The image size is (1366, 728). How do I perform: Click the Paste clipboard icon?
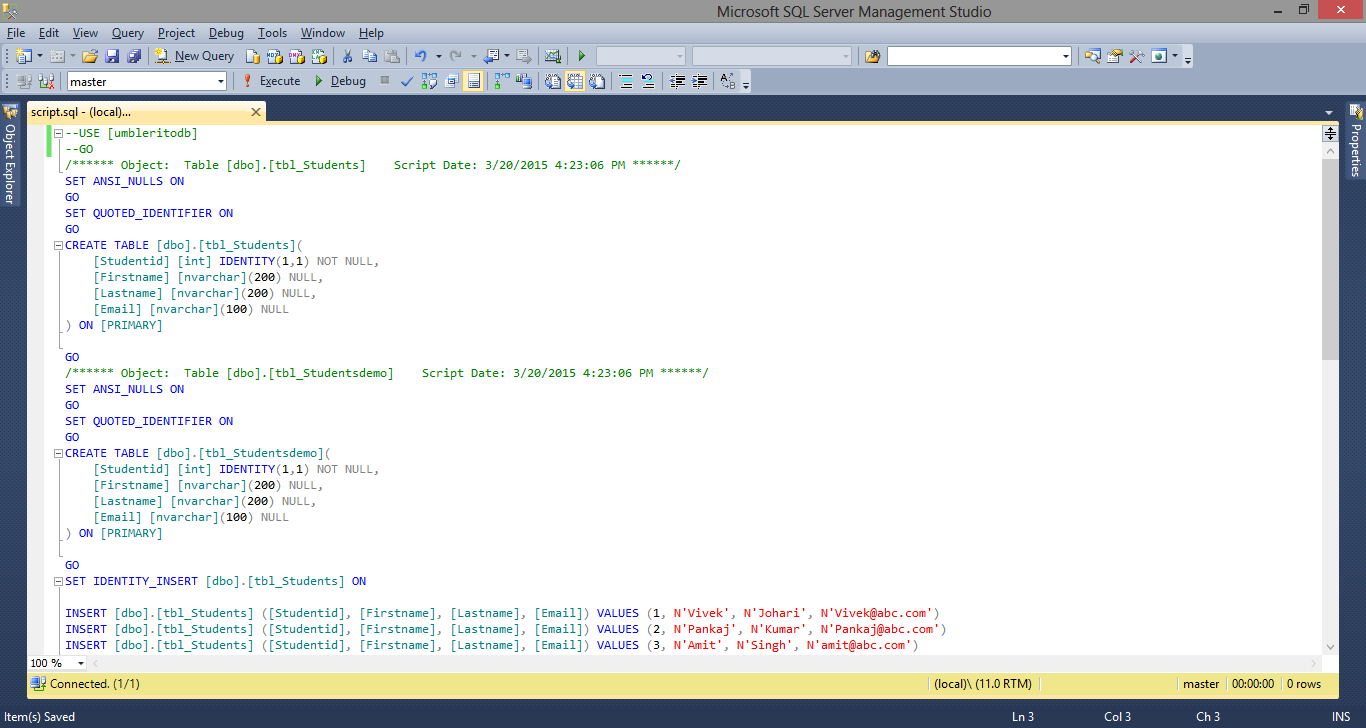[392, 56]
